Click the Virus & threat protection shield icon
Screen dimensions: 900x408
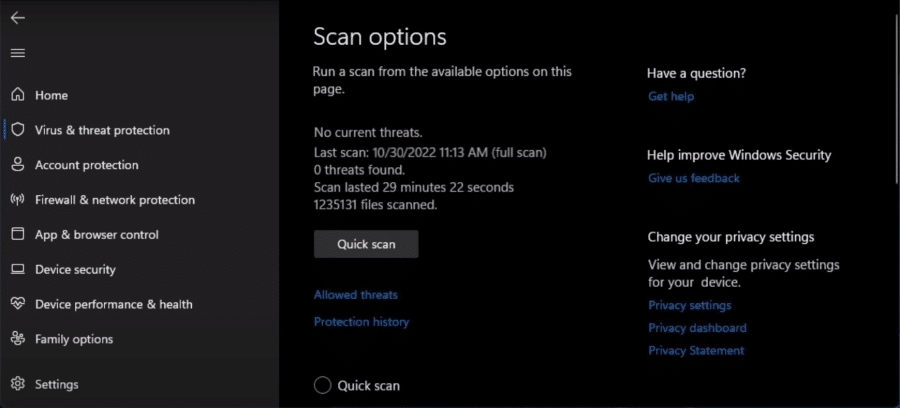(x=18, y=130)
